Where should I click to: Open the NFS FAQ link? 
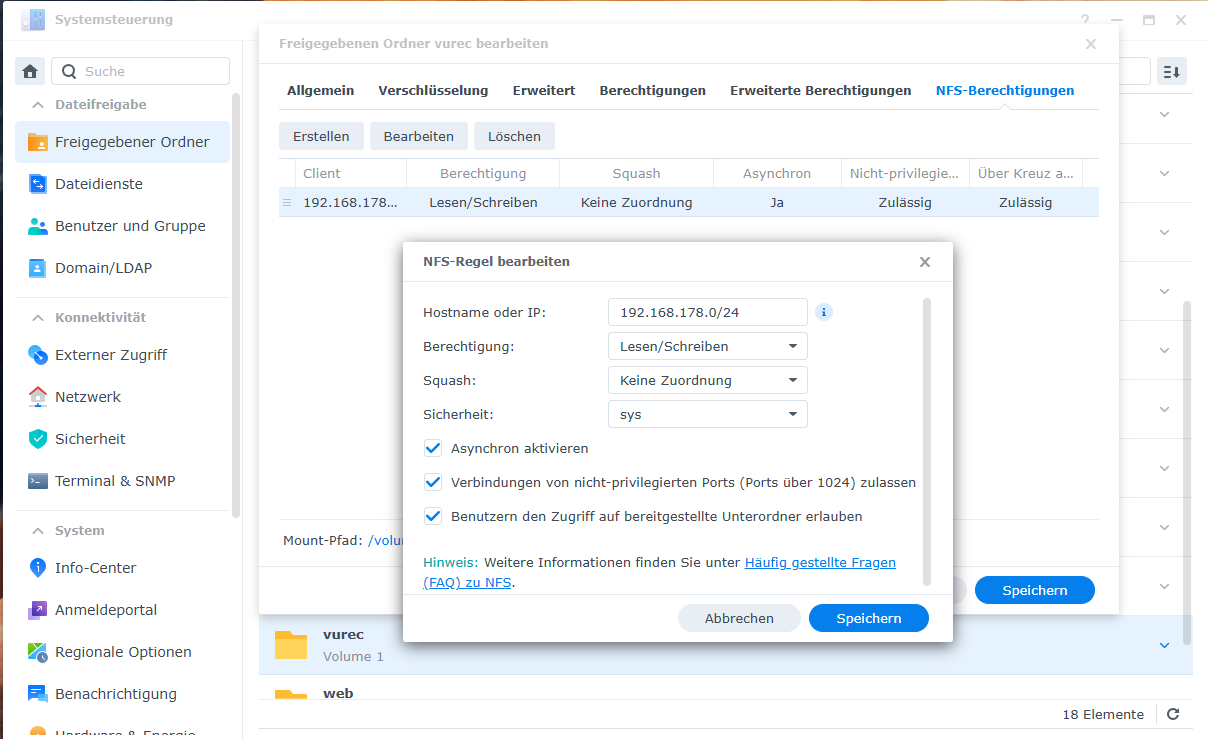click(819, 563)
